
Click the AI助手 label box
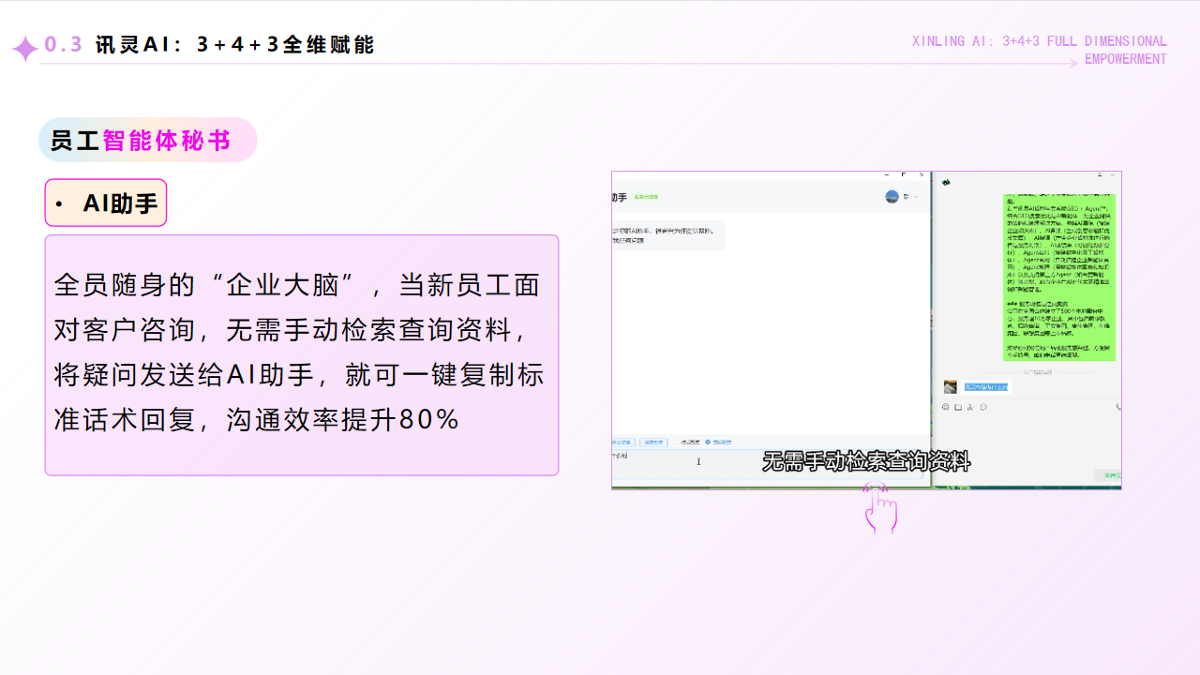pos(106,204)
